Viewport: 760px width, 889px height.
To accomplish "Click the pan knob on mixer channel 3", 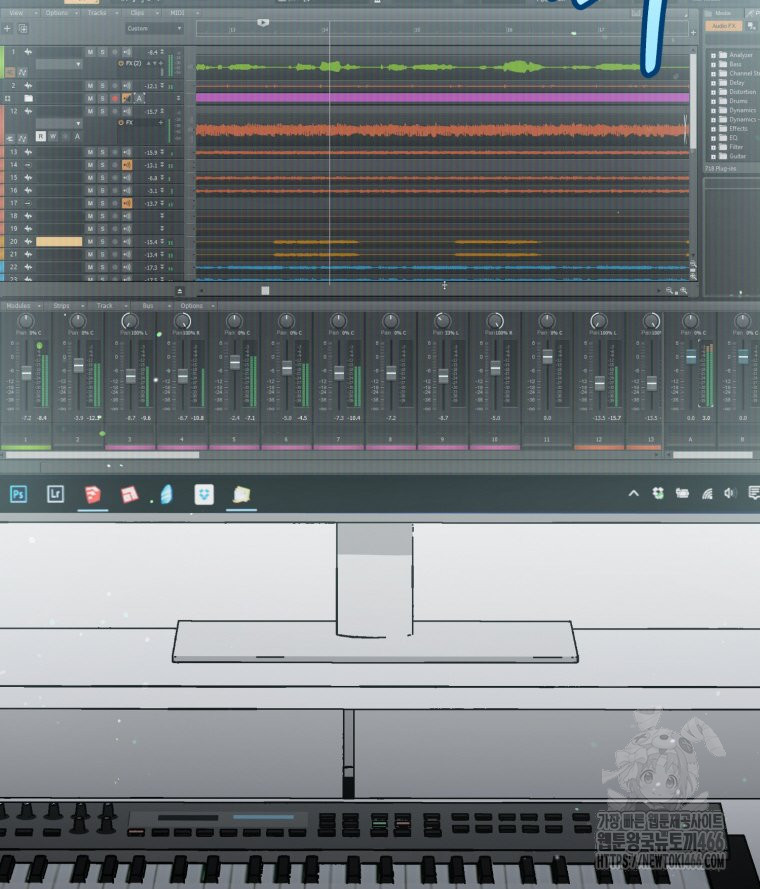I will [x=130, y=321].
